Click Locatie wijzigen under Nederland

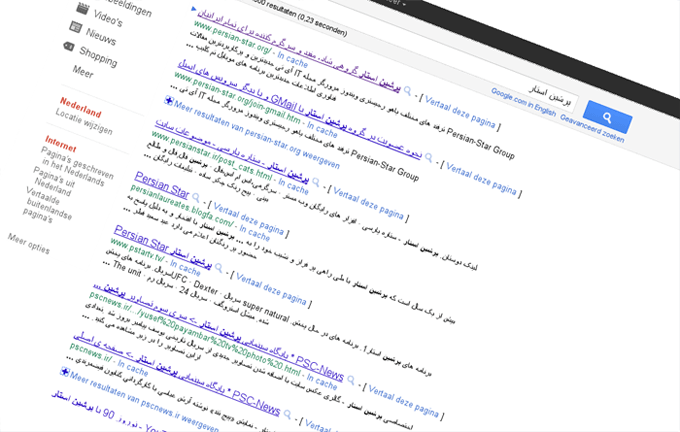84,122
